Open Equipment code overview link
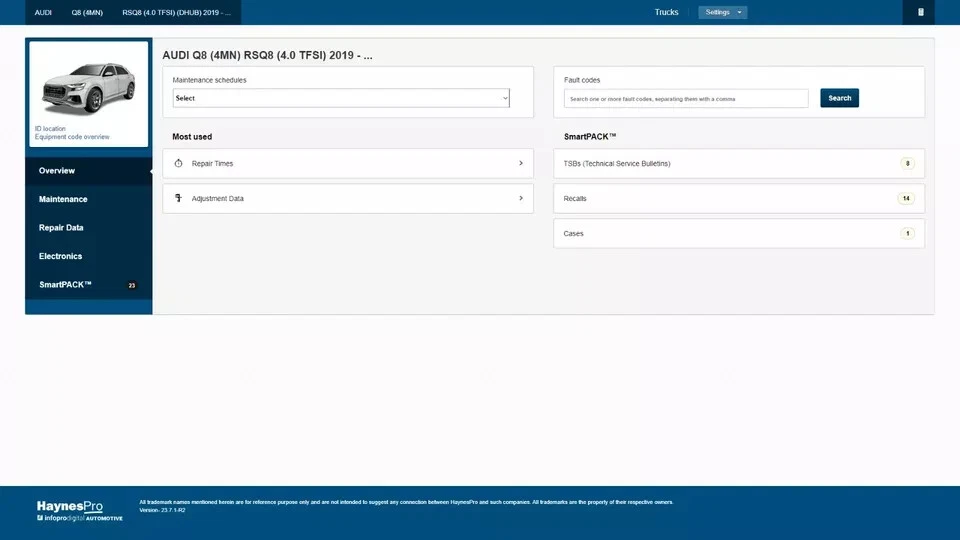 click(x=72, y=137)
